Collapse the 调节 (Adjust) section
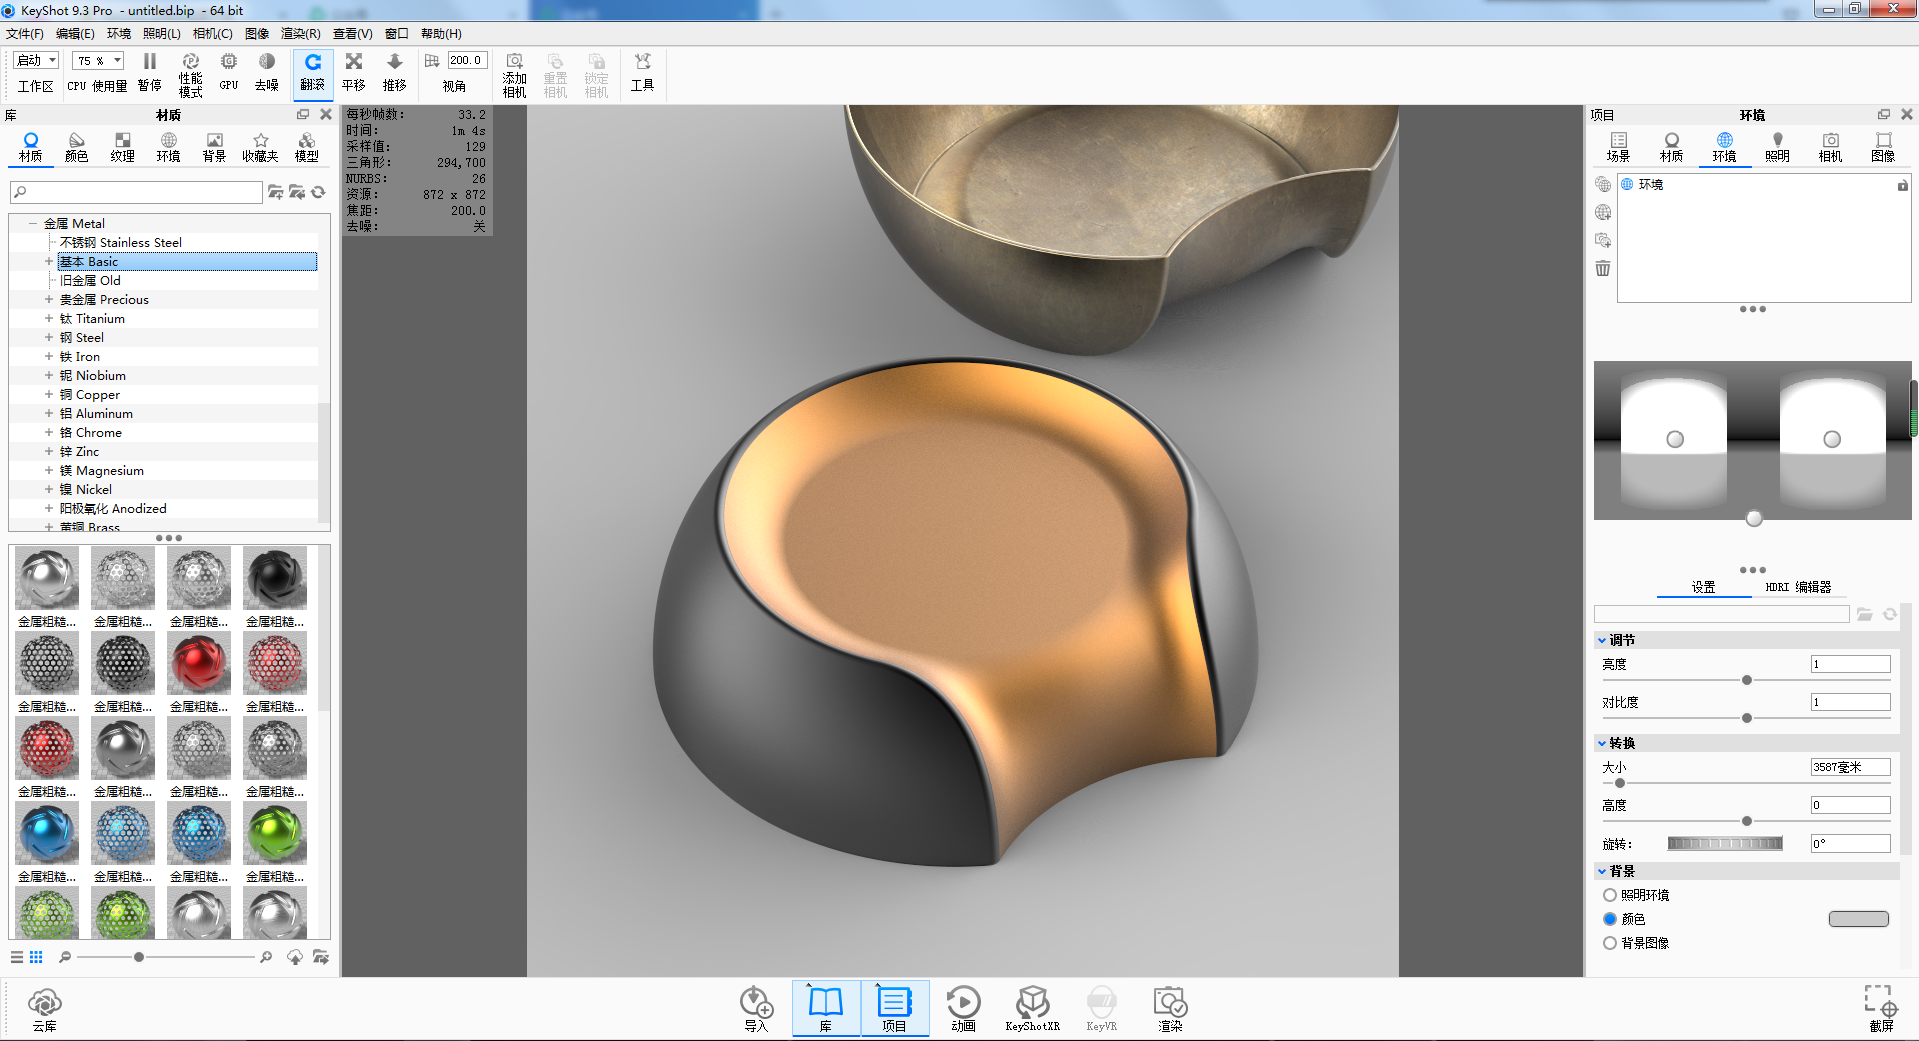 (x=1602, y=640)
